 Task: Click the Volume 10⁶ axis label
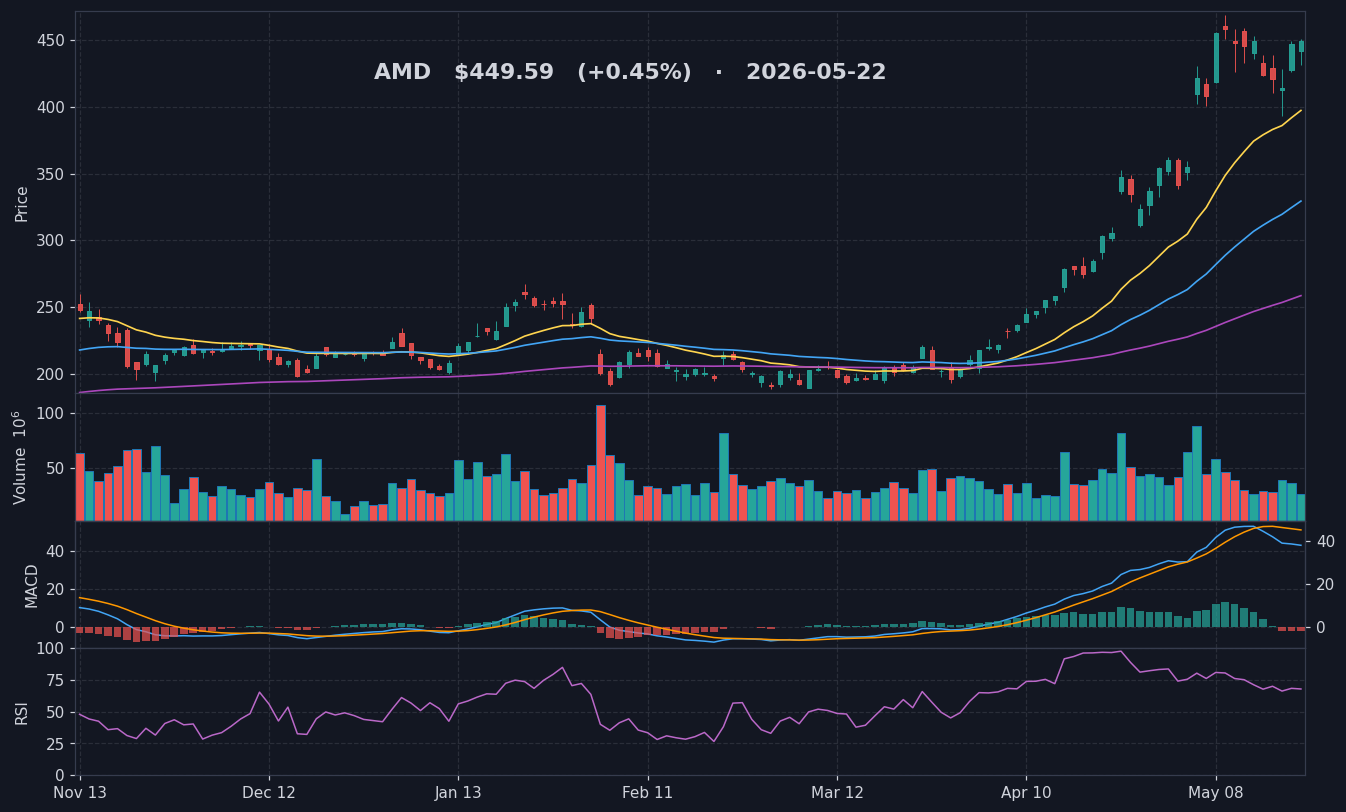[x=20, y=457]
